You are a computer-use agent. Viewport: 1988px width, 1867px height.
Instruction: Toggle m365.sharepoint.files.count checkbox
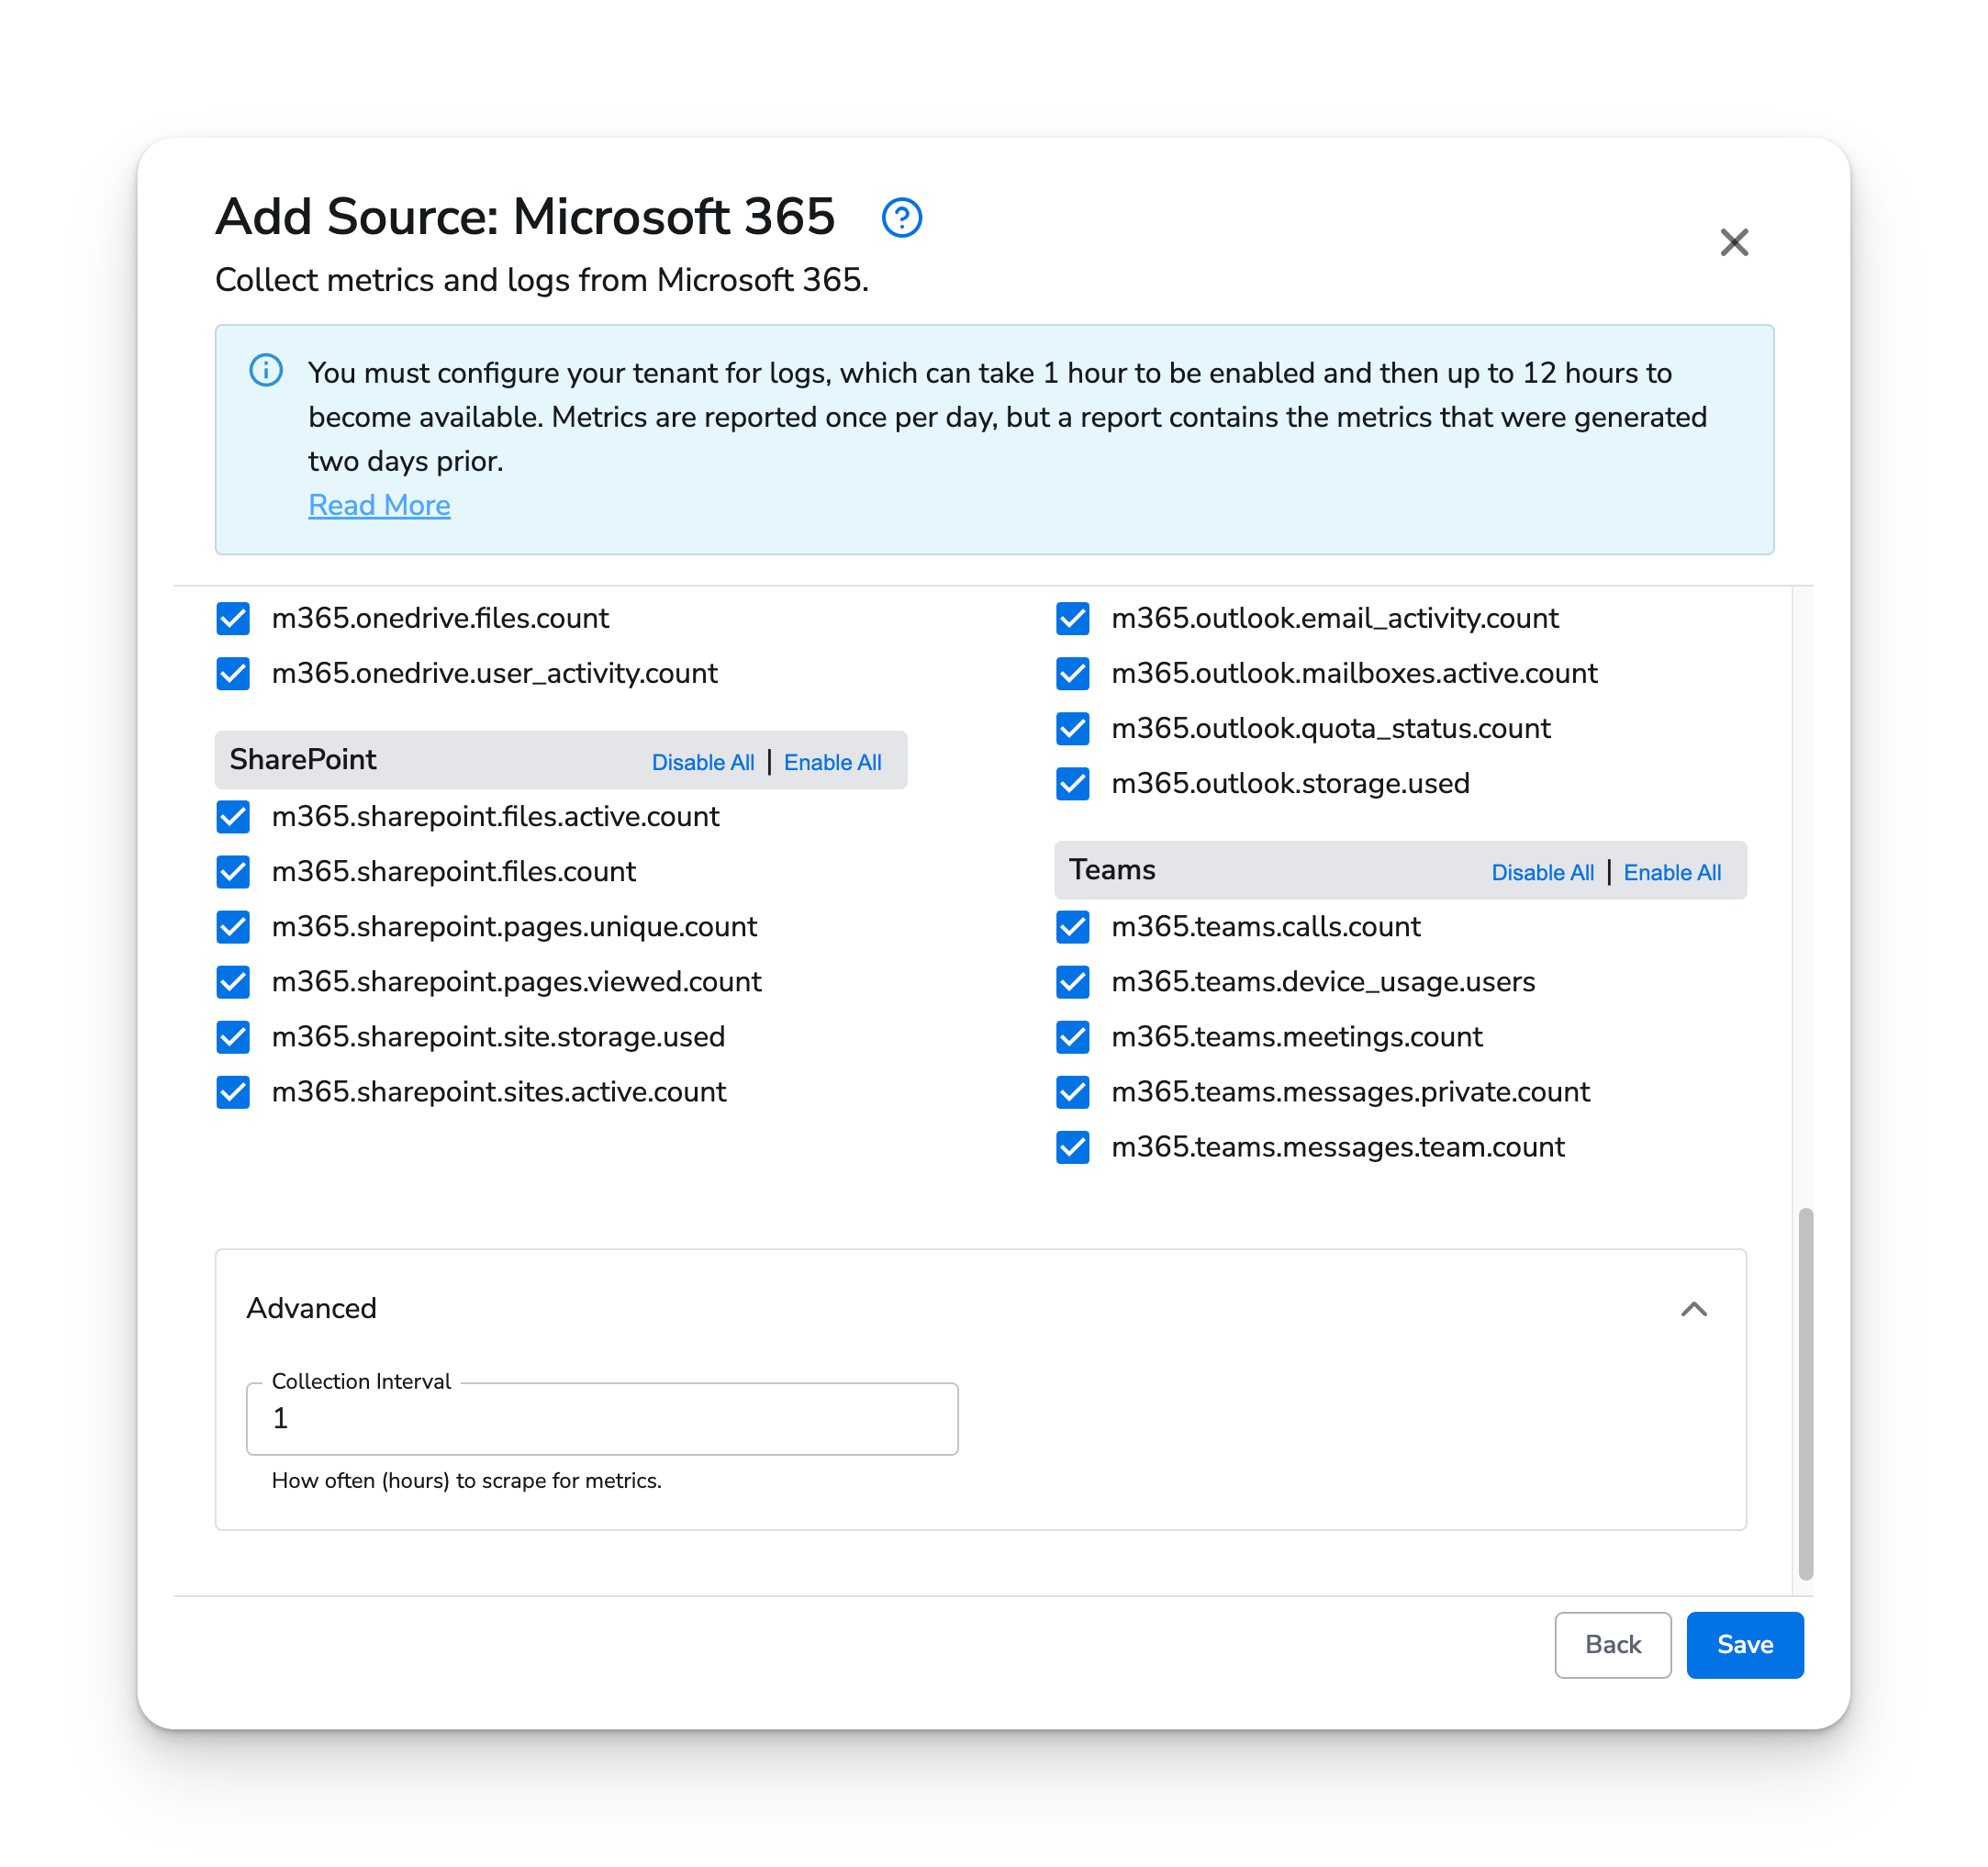[233, 871]
